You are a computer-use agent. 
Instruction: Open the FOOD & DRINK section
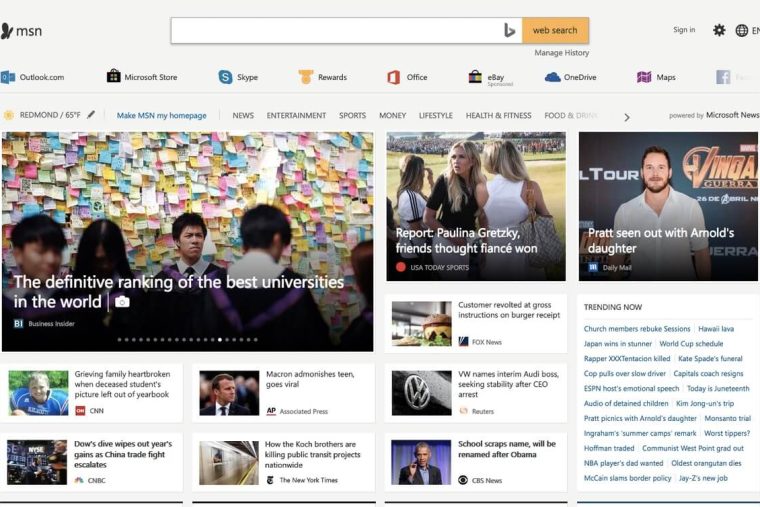coord(571,115)
